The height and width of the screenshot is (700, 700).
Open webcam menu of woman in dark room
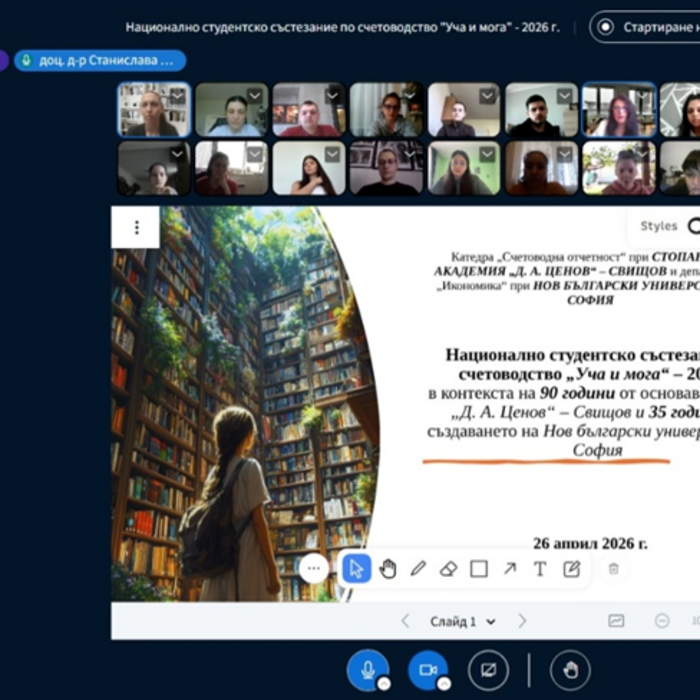coord(177,154)
